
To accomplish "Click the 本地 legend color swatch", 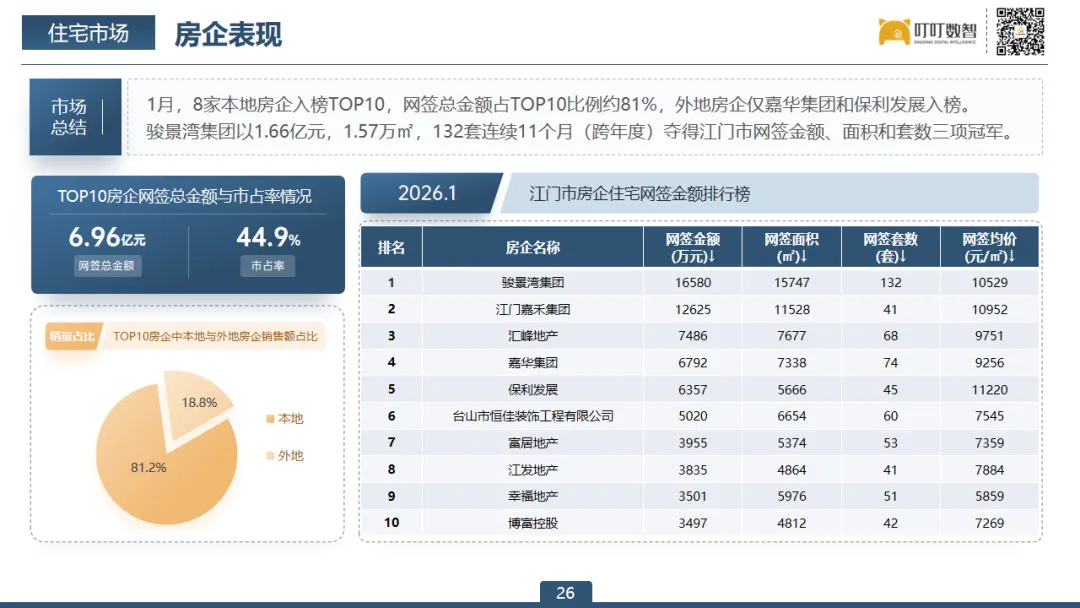I will tap(270, 419).
